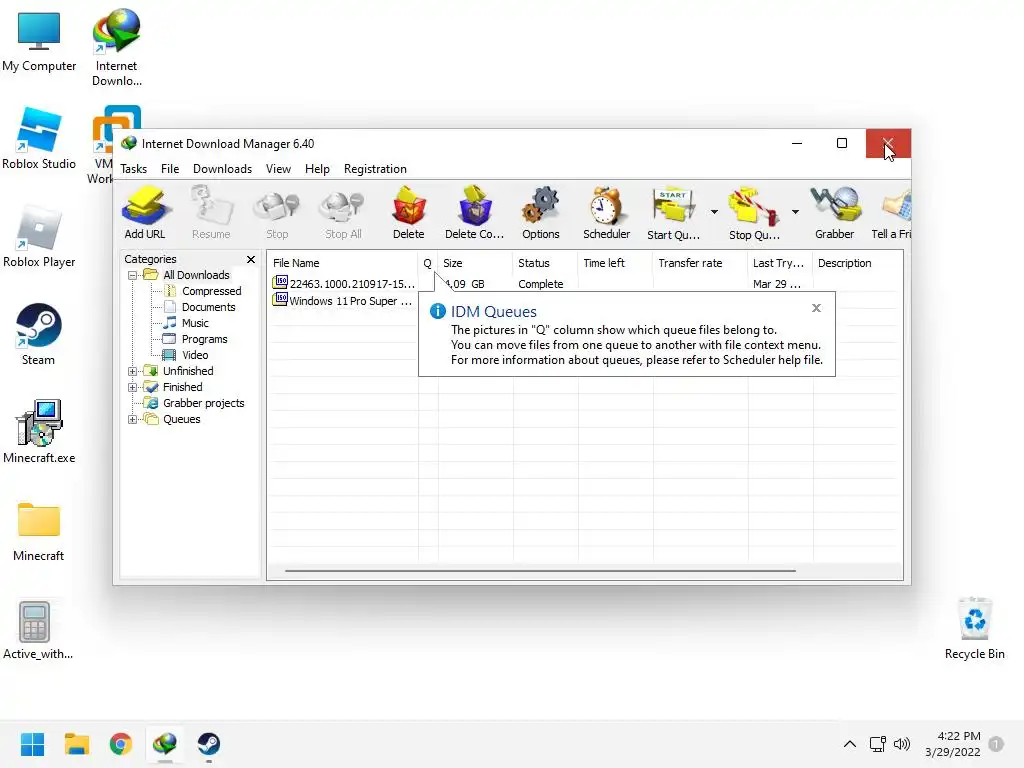
Task: Open the File menu
Action: click(170, 169)
